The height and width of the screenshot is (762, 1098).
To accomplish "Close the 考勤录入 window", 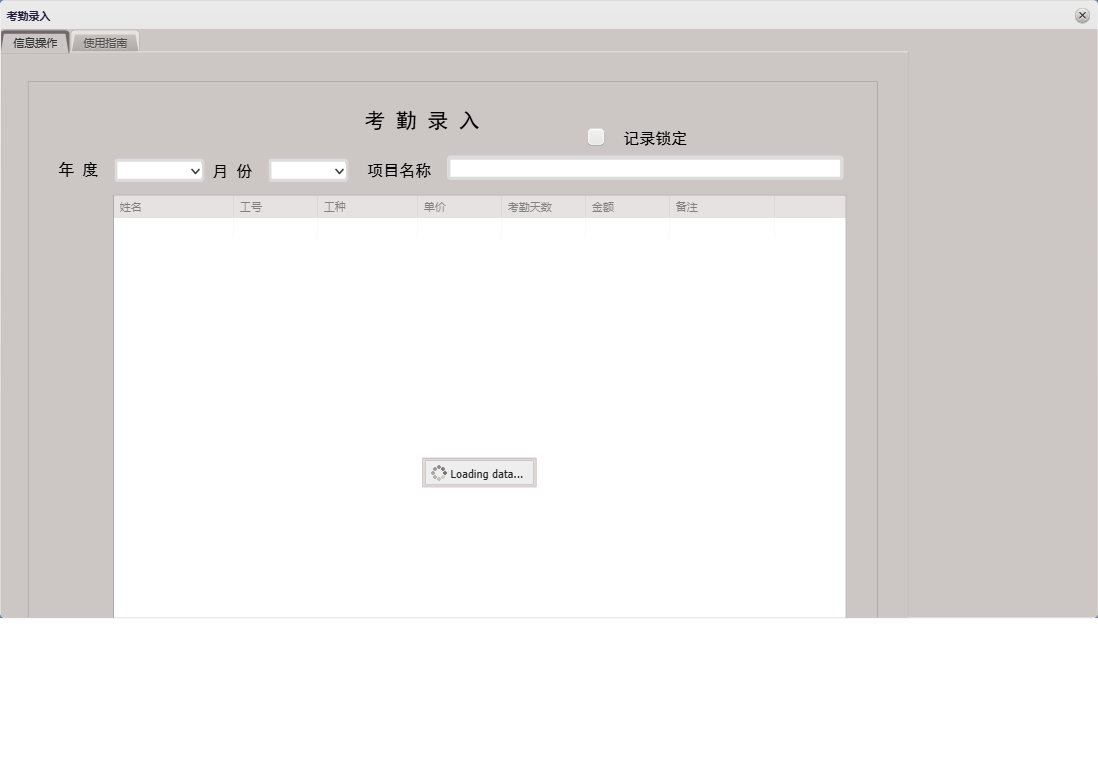I will coord(1082,15).
